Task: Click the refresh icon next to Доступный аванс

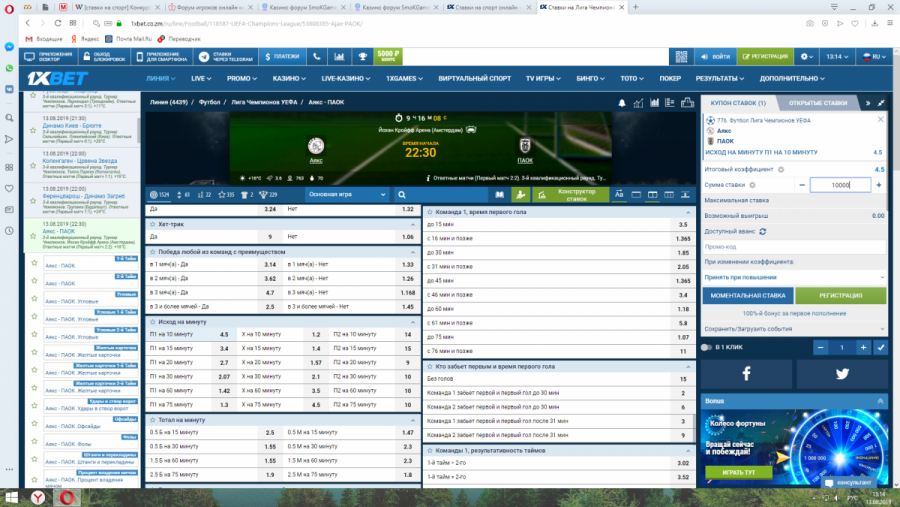Action: tap(763, 231)
